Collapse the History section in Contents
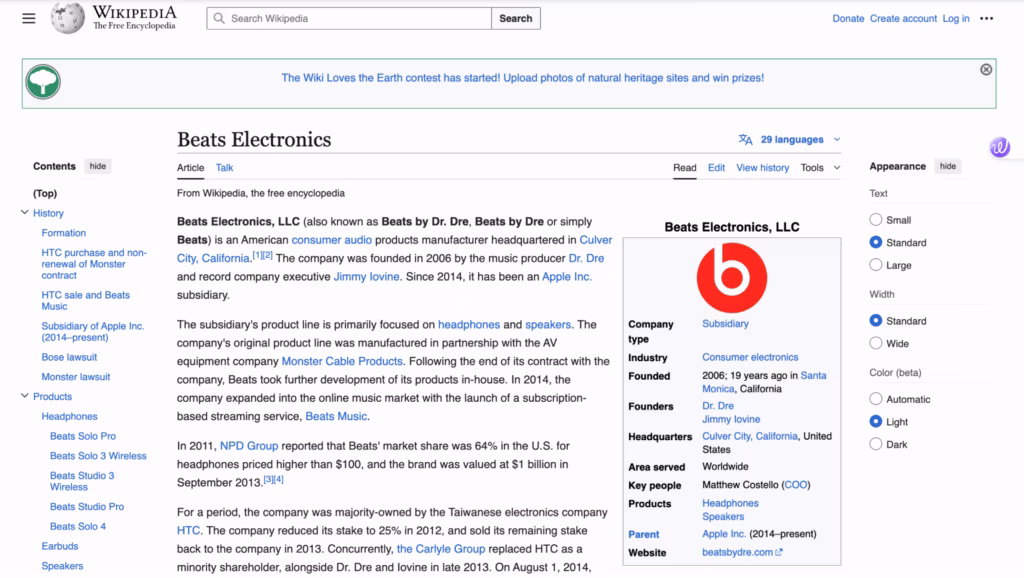 tap(25, 213)
